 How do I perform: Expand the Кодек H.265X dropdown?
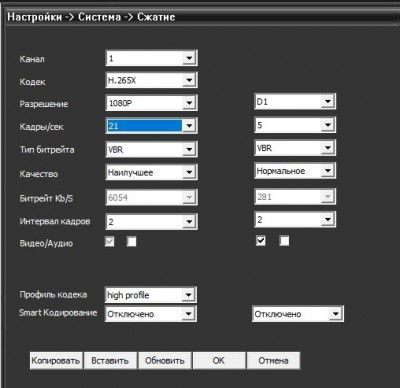point(151,80)
